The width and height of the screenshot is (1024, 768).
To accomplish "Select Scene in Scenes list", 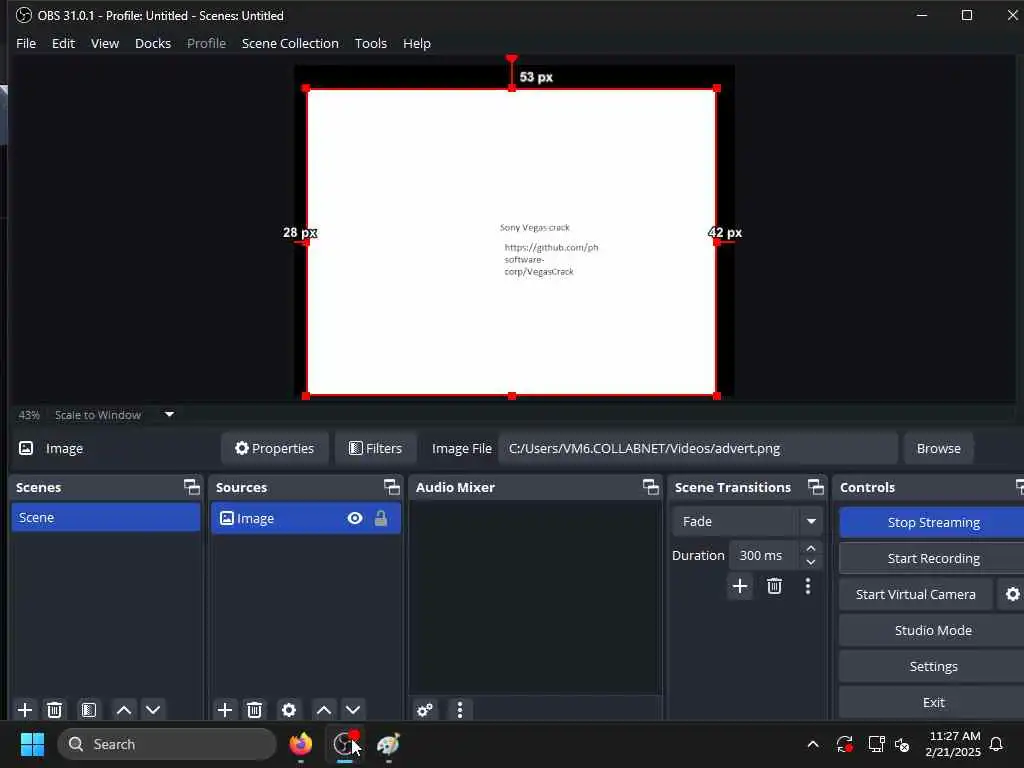I will tap(106, 517).
